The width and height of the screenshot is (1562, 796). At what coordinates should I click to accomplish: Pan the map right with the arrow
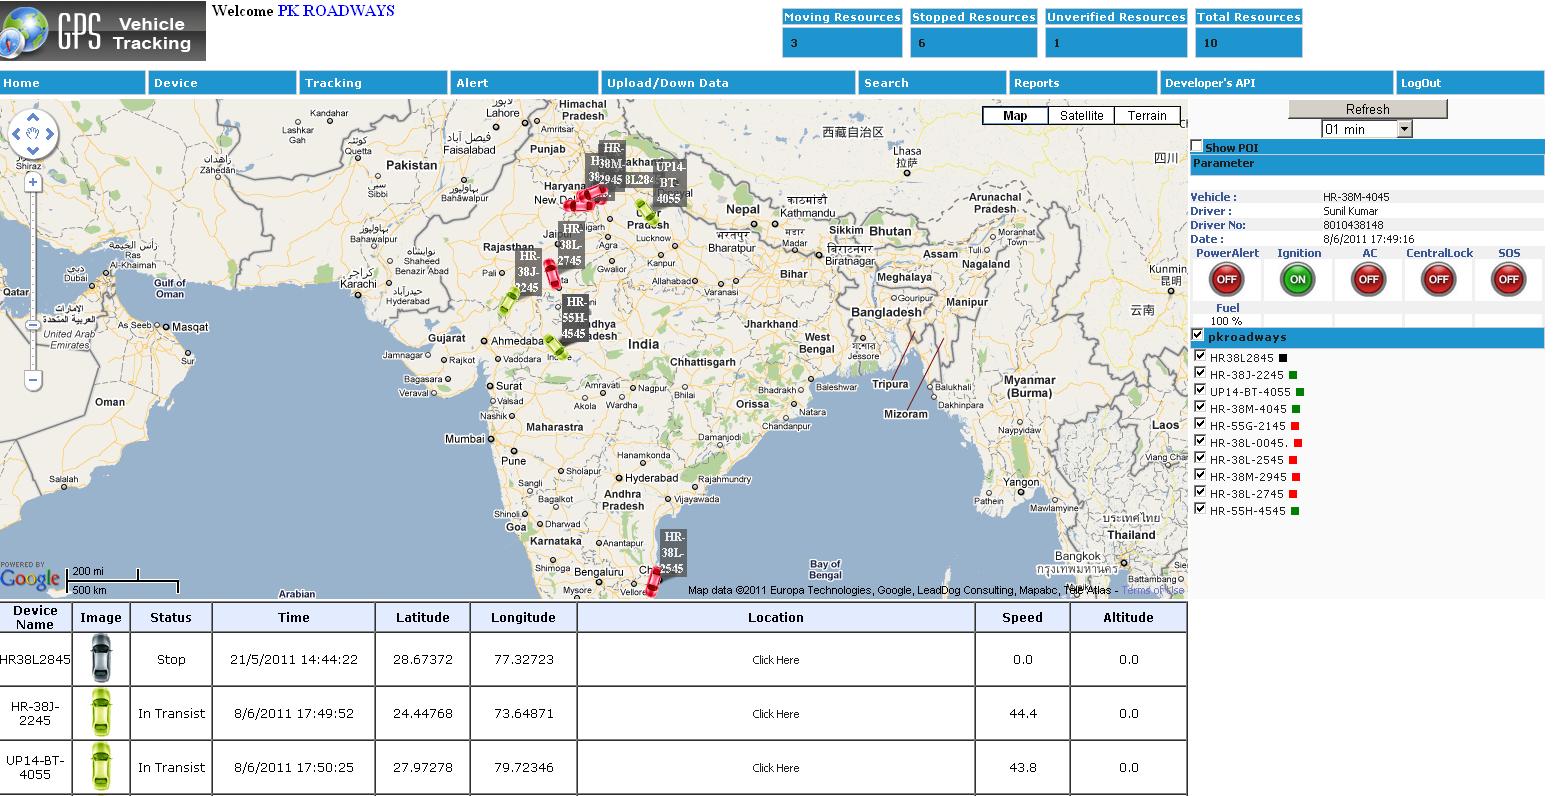(x=50, y=134)
